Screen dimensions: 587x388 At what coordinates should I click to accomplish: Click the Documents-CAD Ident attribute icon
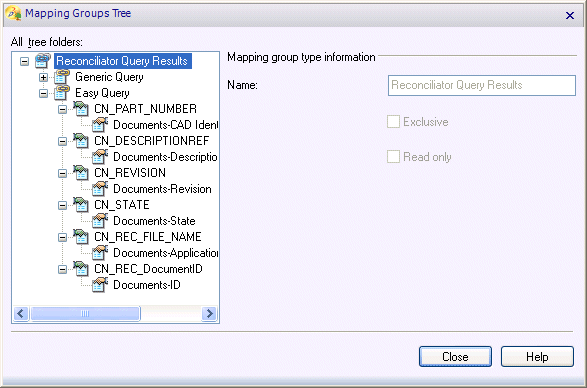pyautogui.click(x=100, y=125)
